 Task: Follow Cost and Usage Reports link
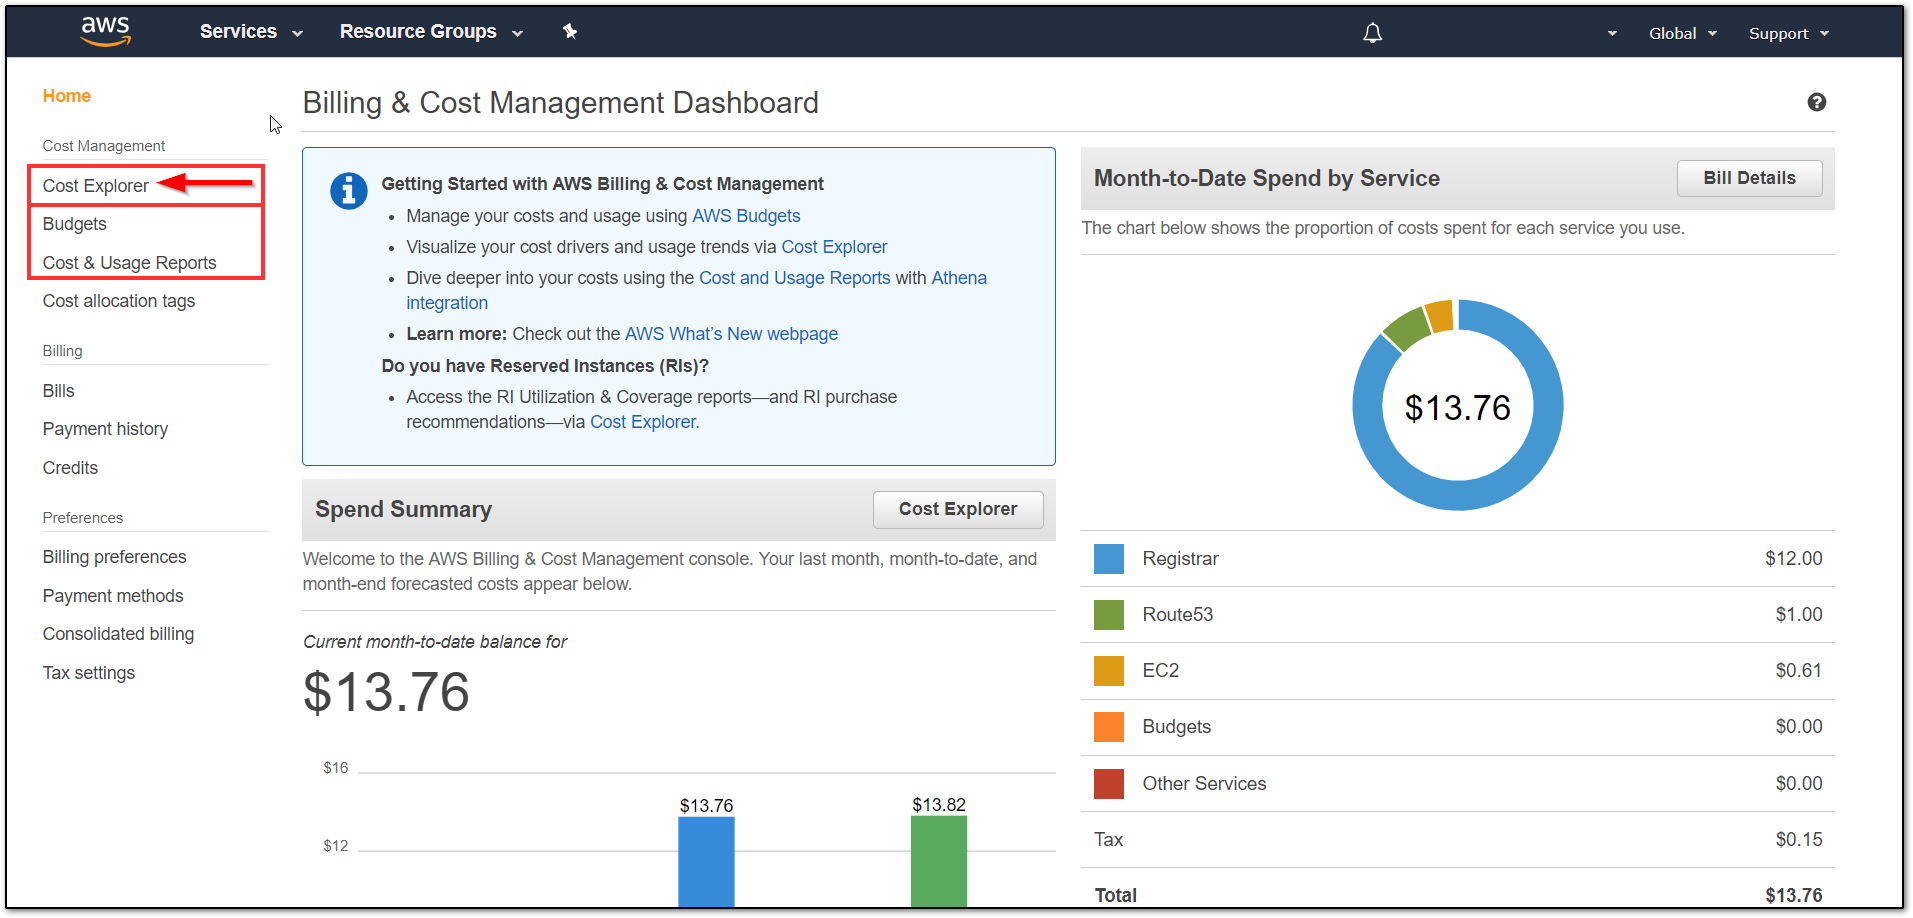(795, 278)
